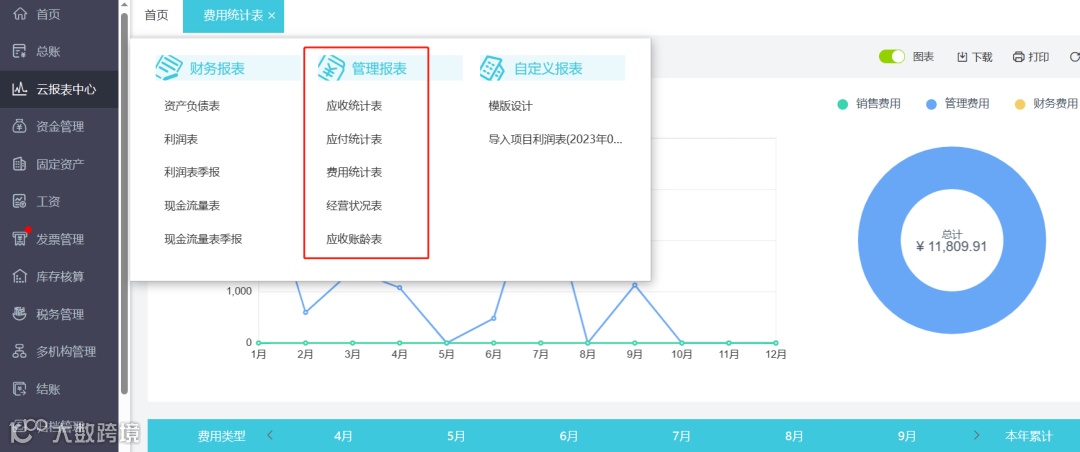Click the 工资 payroll icon

point(20,201)
